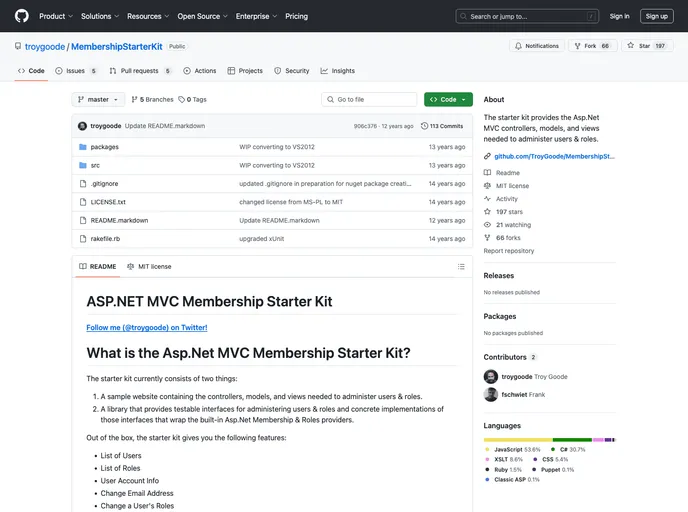The image size is (688, 512).
Task: Click Troy Goode contributor avatar
Action: pyautogui.click(x=491, y=376)
